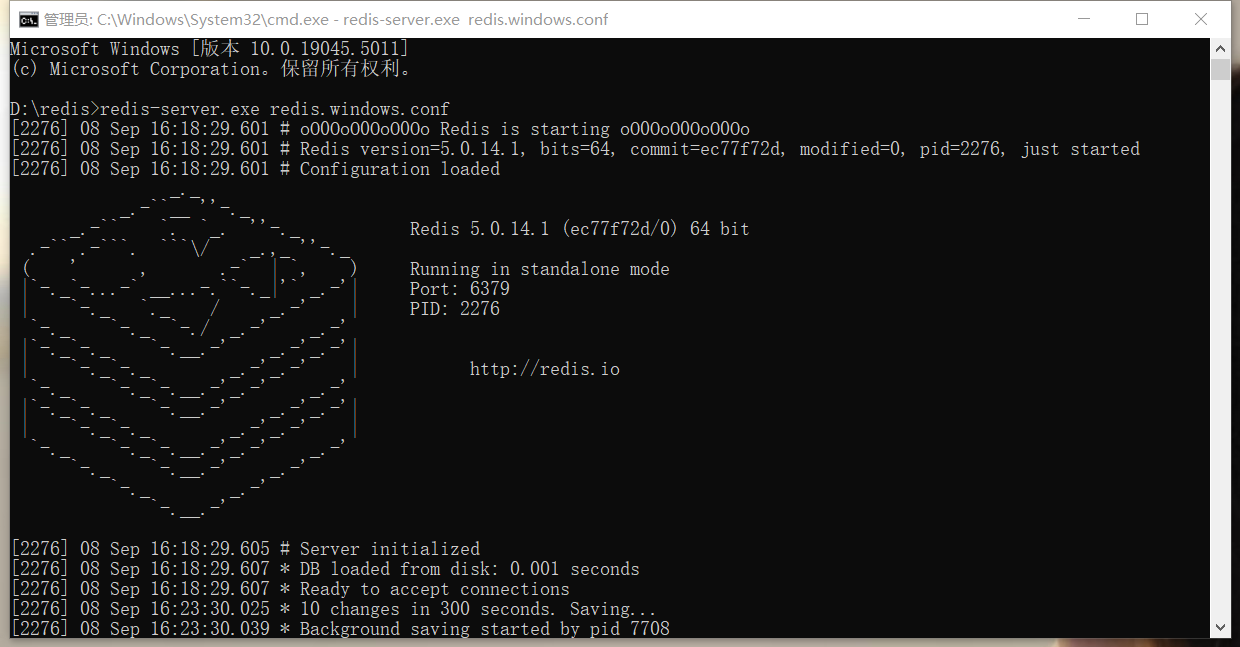
Task: Close the redis-server console window
Action: (x=1201, y=19)
